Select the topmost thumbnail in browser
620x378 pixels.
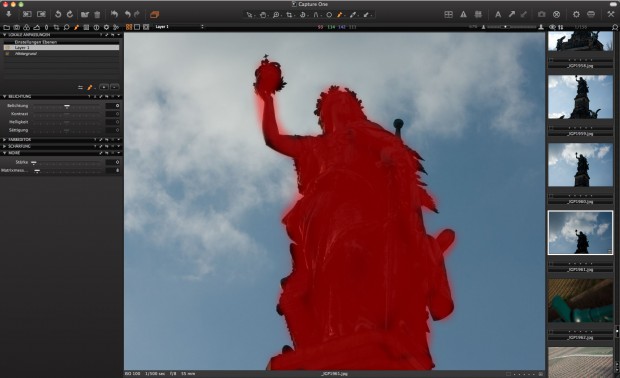click(x=580, y=41)
